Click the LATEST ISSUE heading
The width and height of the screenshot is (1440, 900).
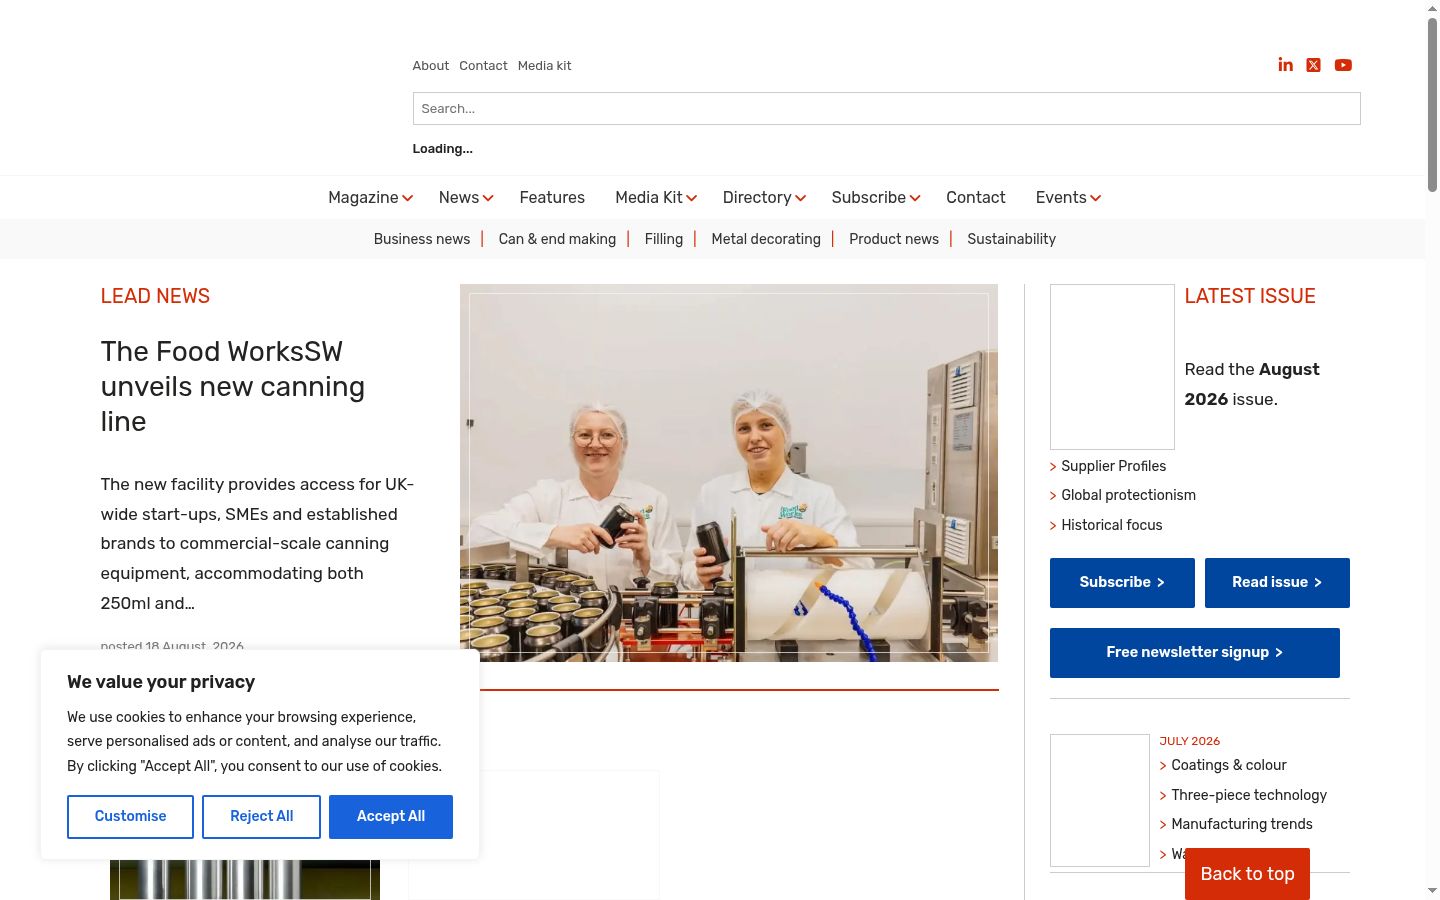click(x=1250, y=296)
